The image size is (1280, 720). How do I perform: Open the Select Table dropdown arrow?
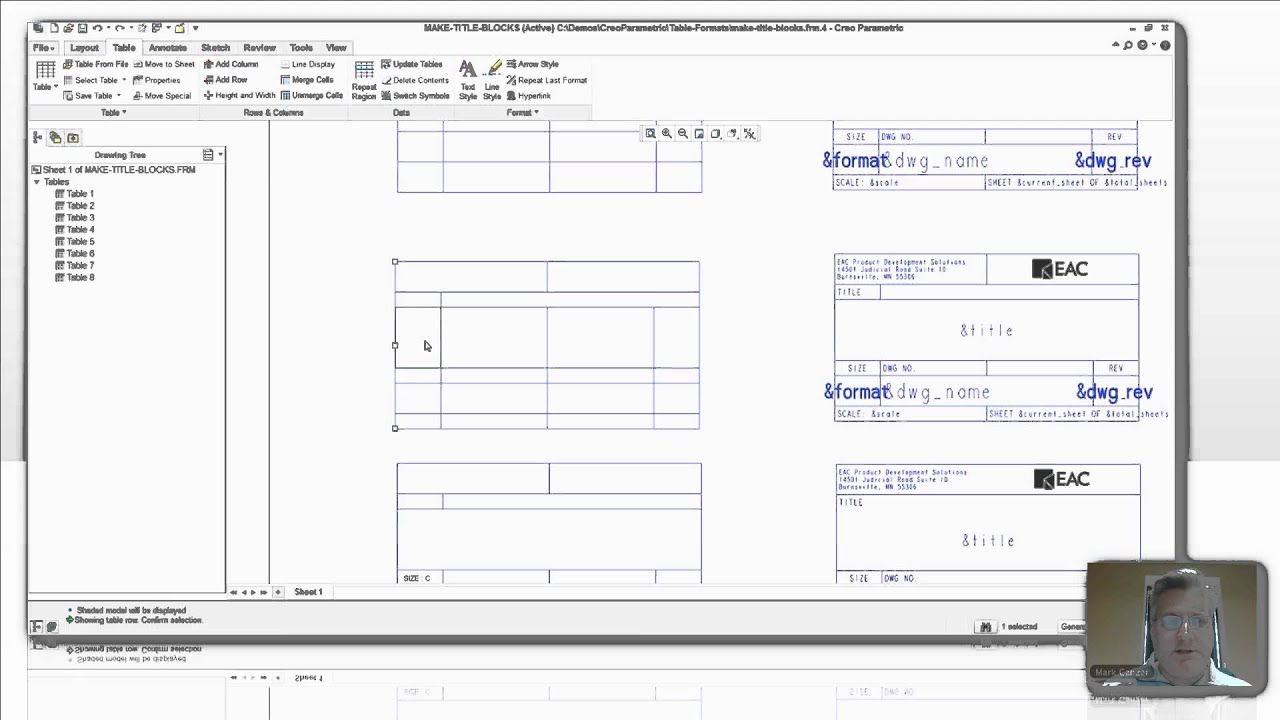(124, 80)
